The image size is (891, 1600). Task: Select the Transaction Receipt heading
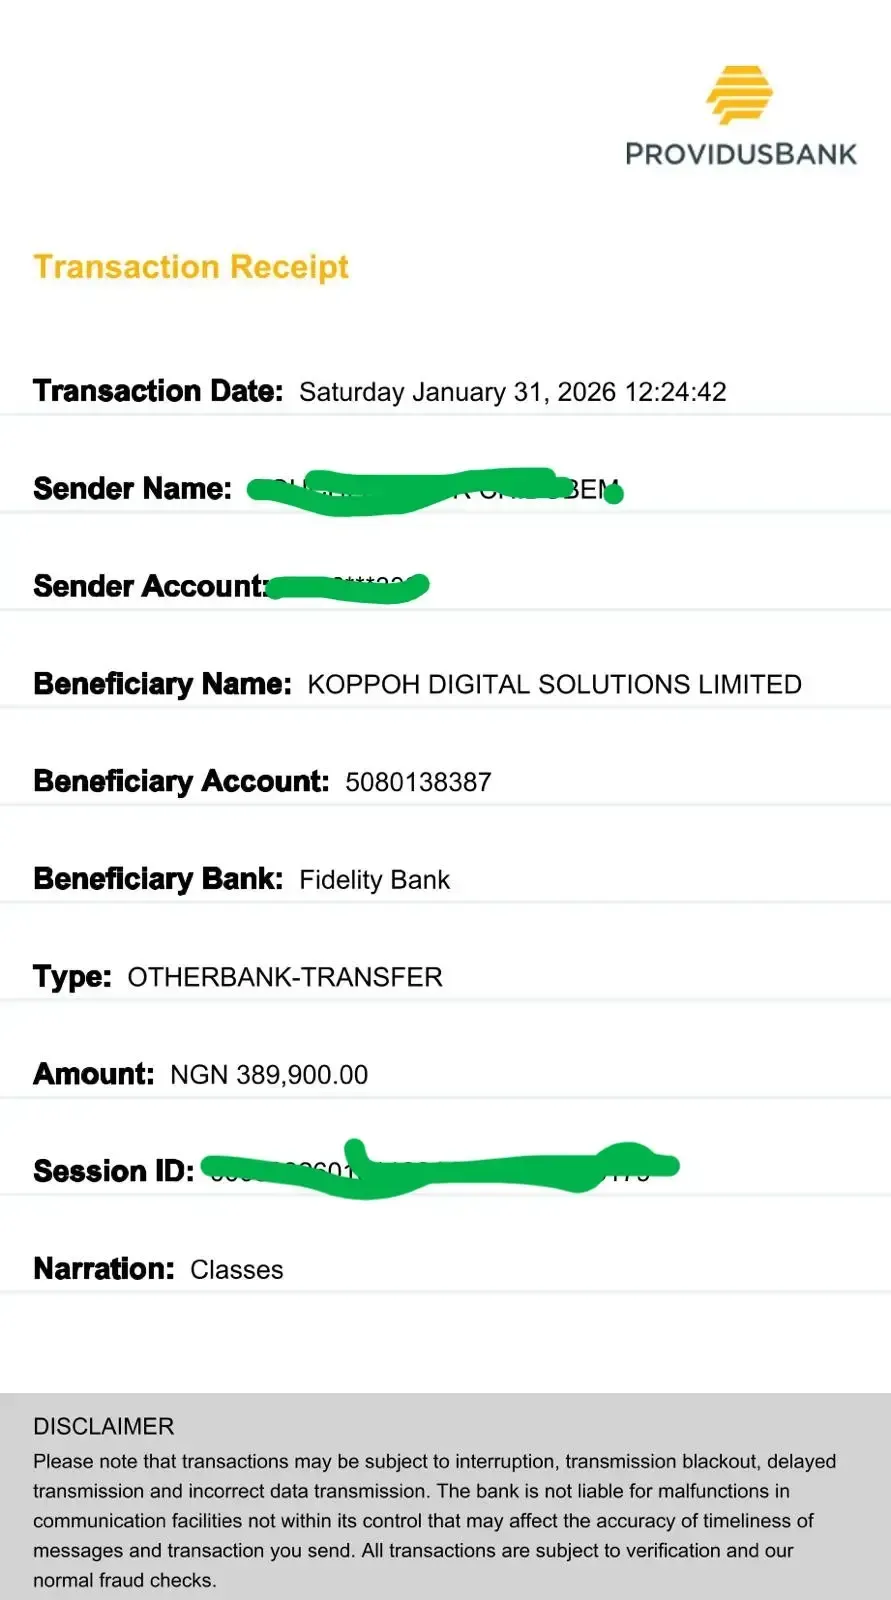191,267
